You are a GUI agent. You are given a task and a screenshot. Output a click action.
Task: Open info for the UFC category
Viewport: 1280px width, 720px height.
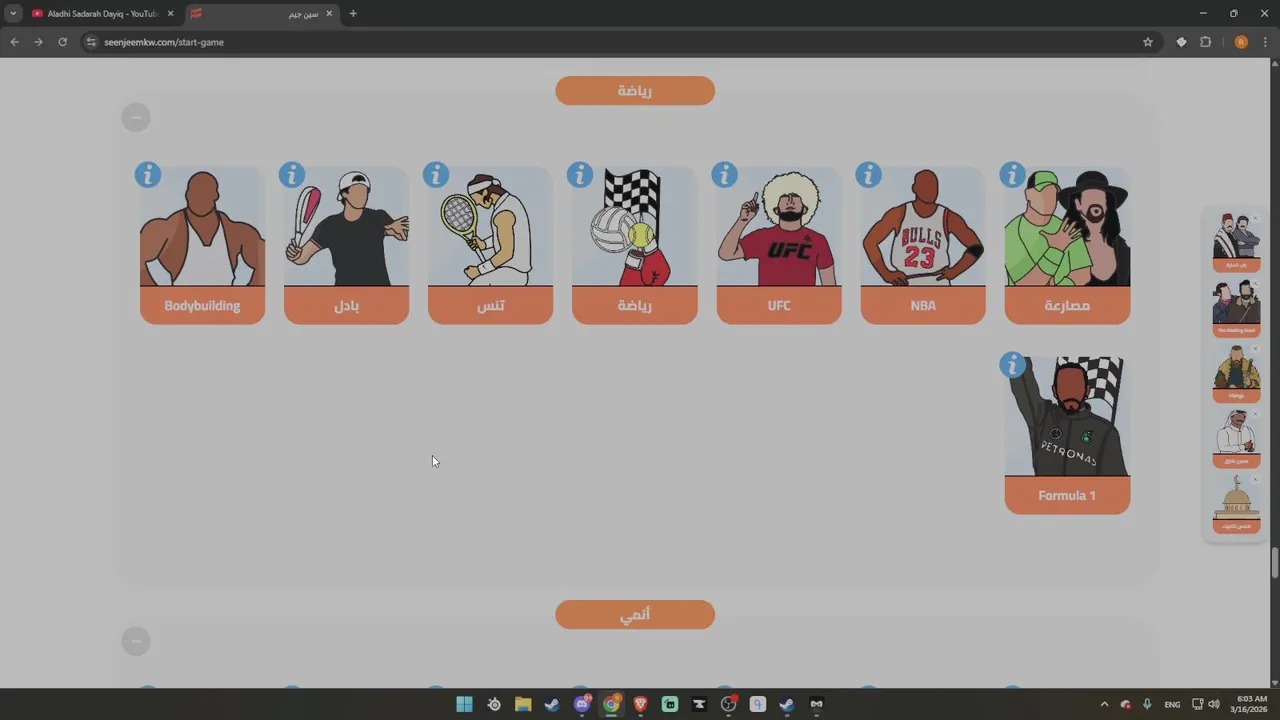click(724, 175)
